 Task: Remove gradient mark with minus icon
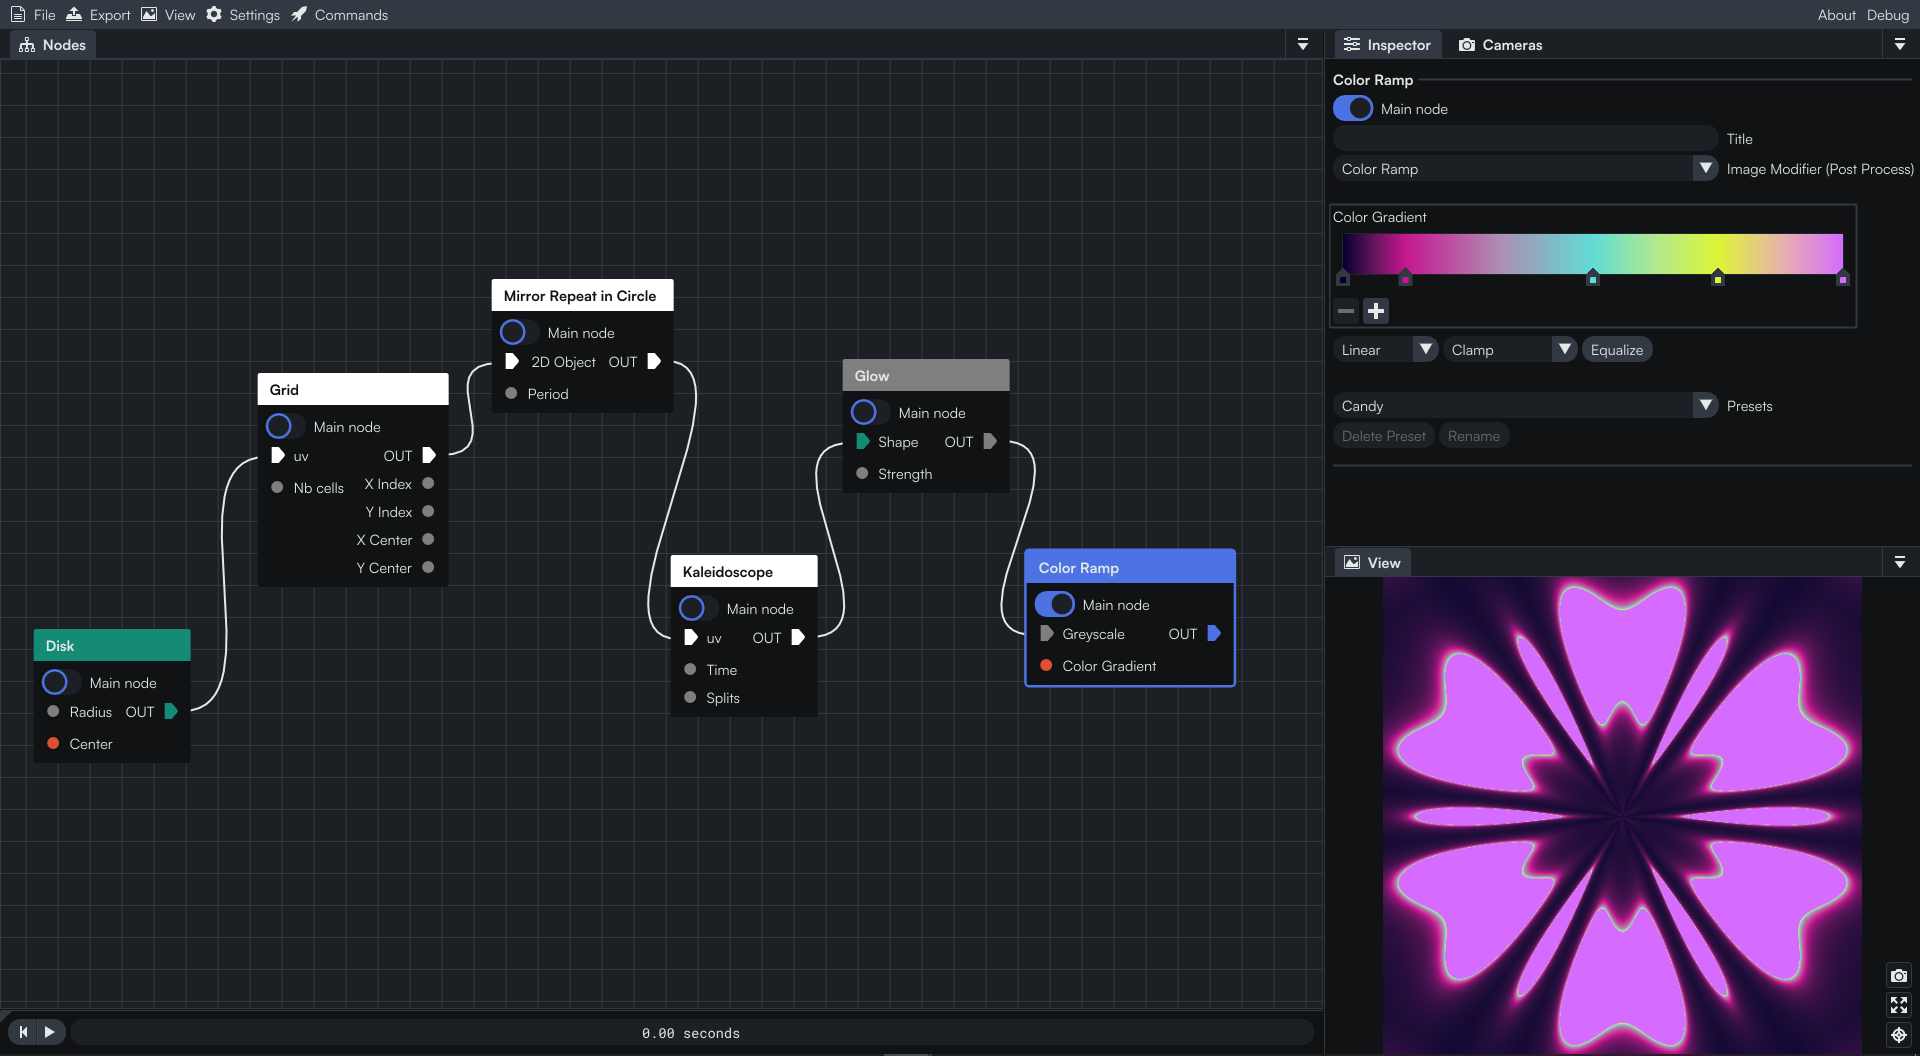tap(1346, 311)
